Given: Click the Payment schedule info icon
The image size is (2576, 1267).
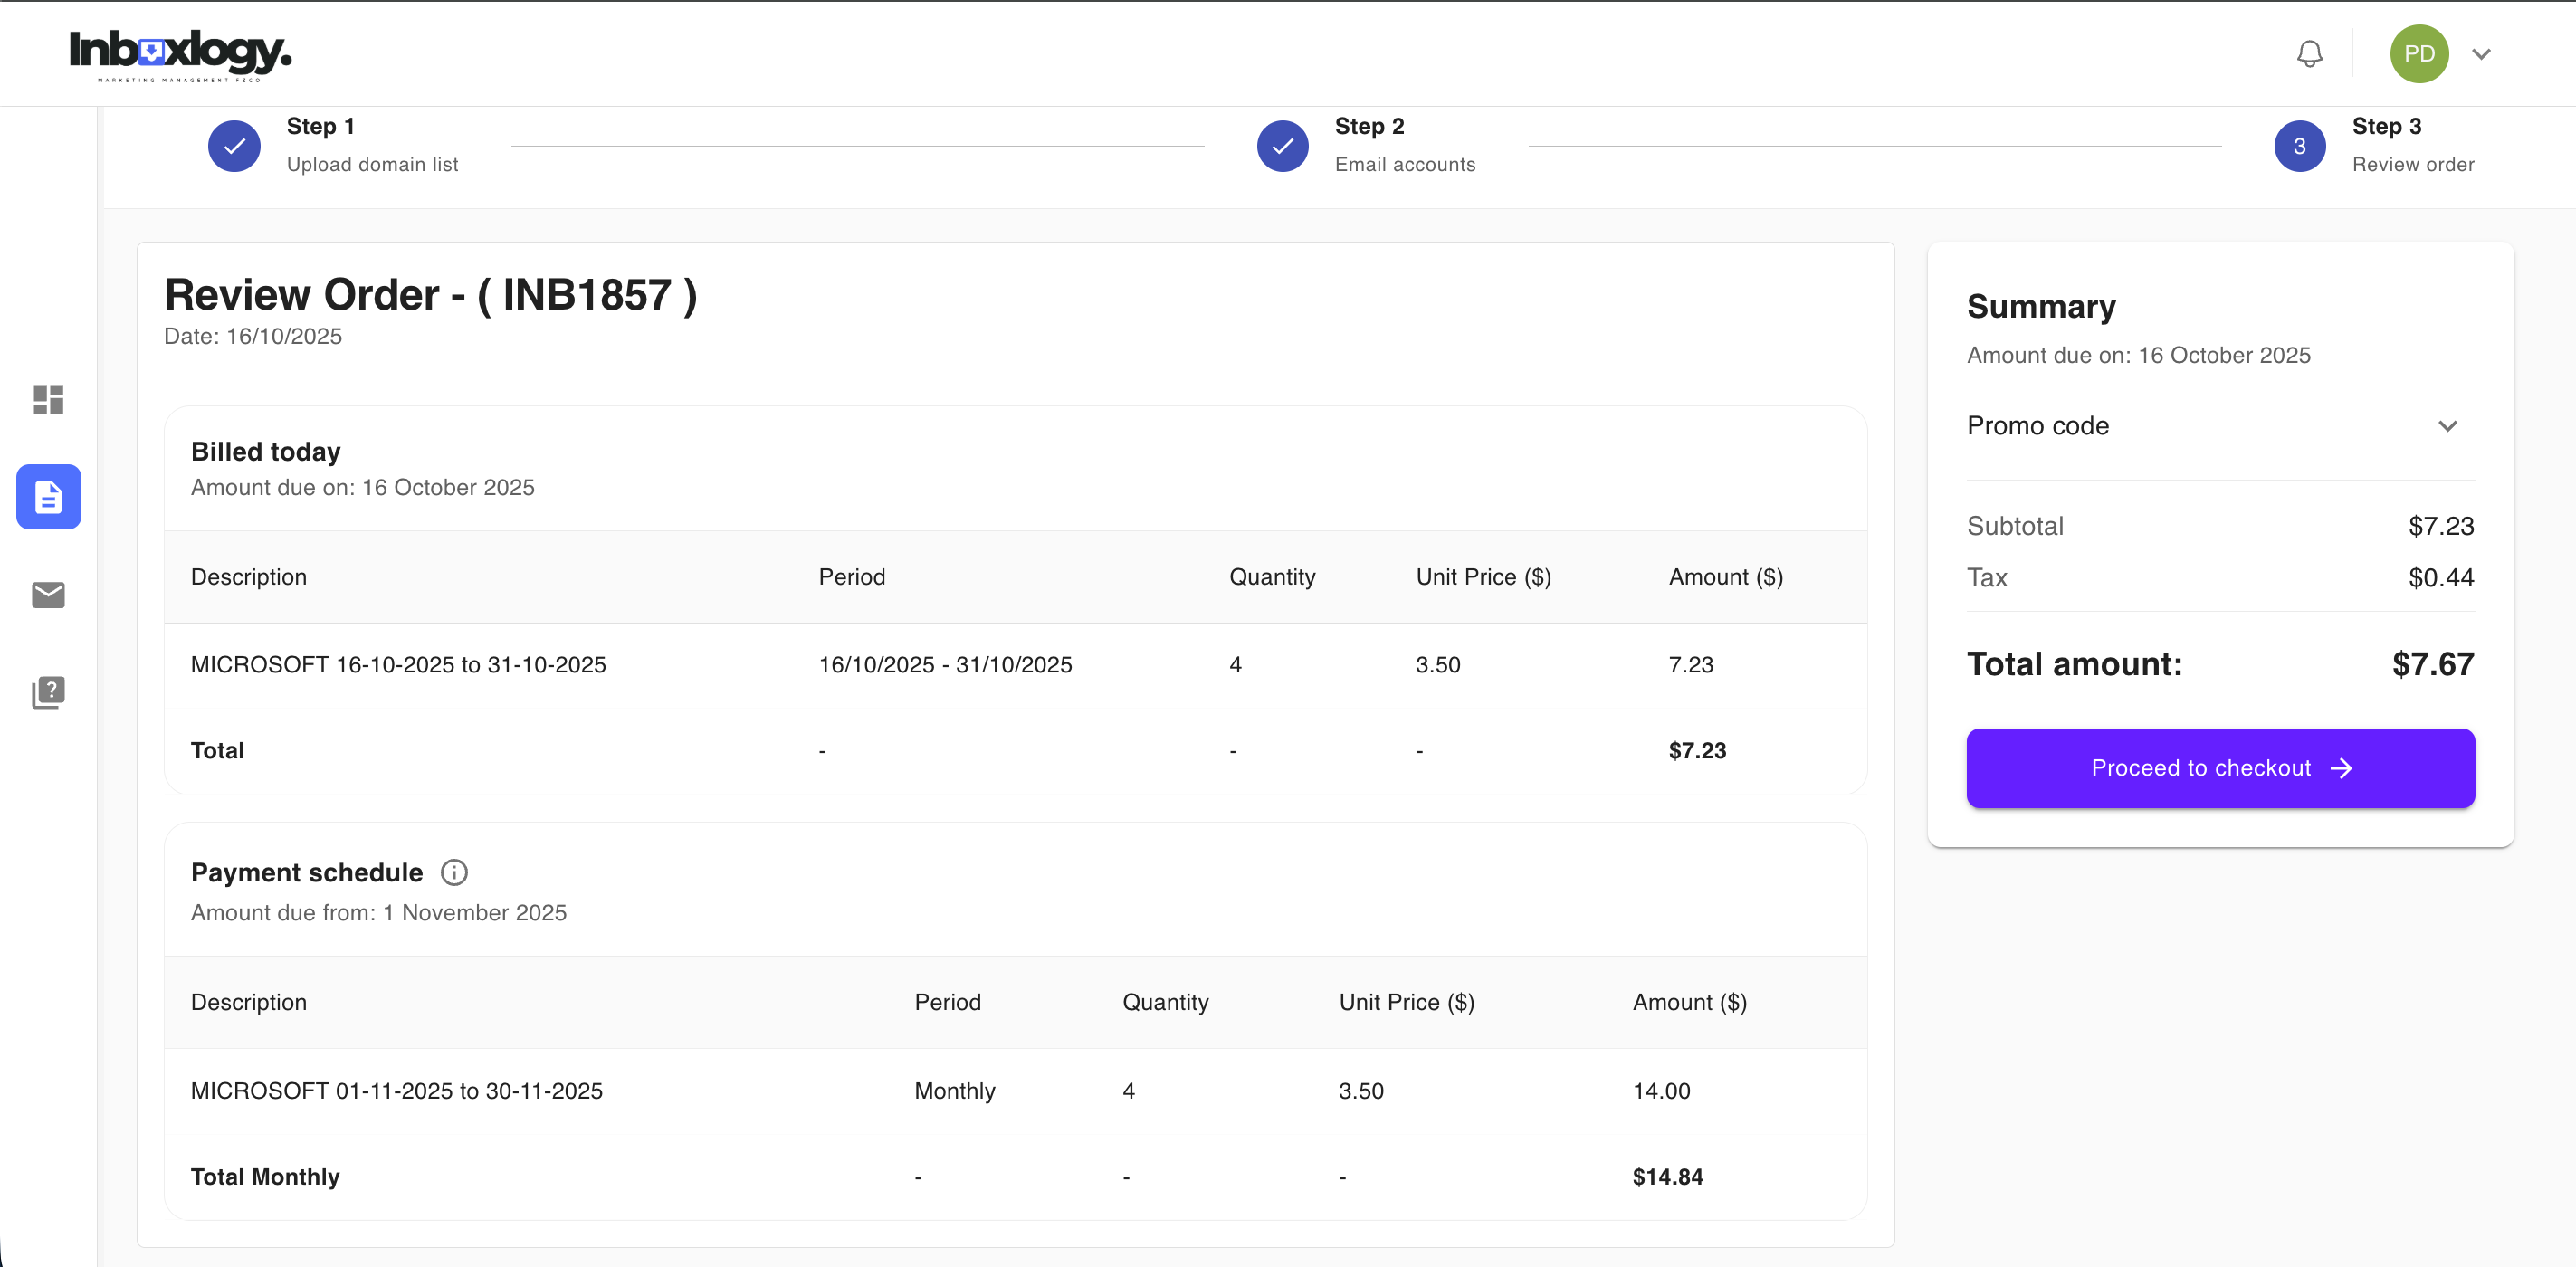Looking at the screenshot, I should point(454,873).
